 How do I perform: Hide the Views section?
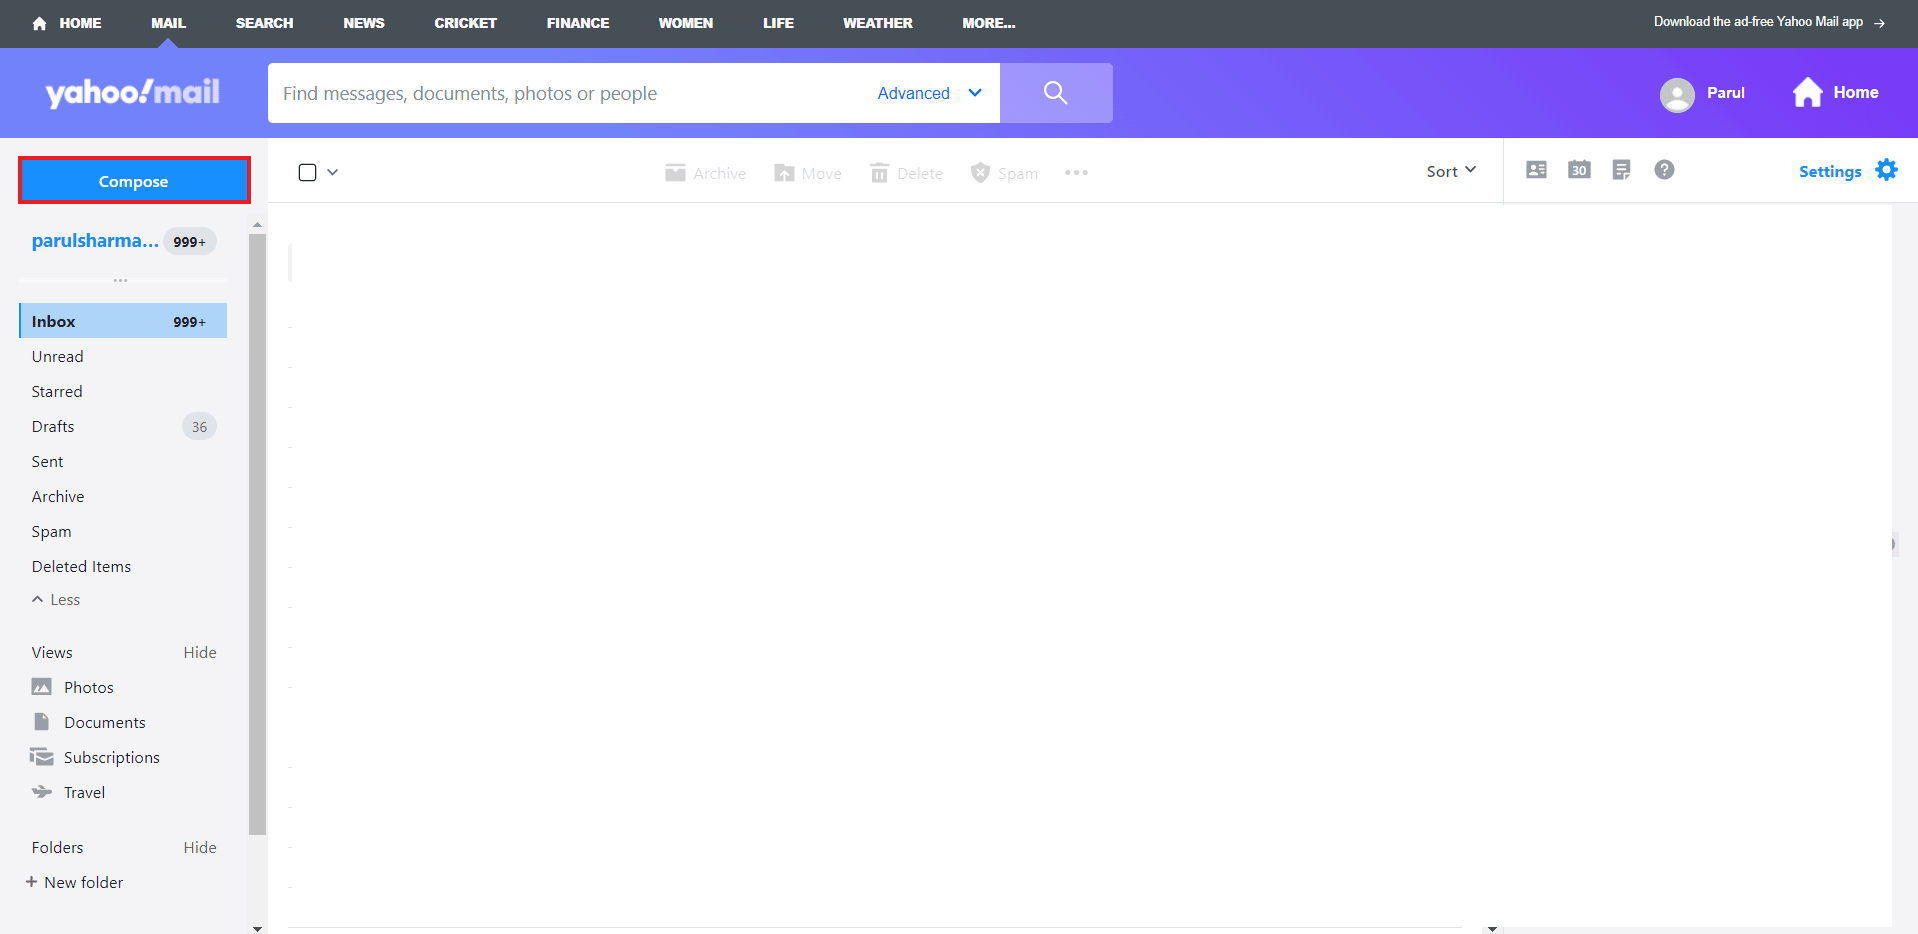(200, 652)
